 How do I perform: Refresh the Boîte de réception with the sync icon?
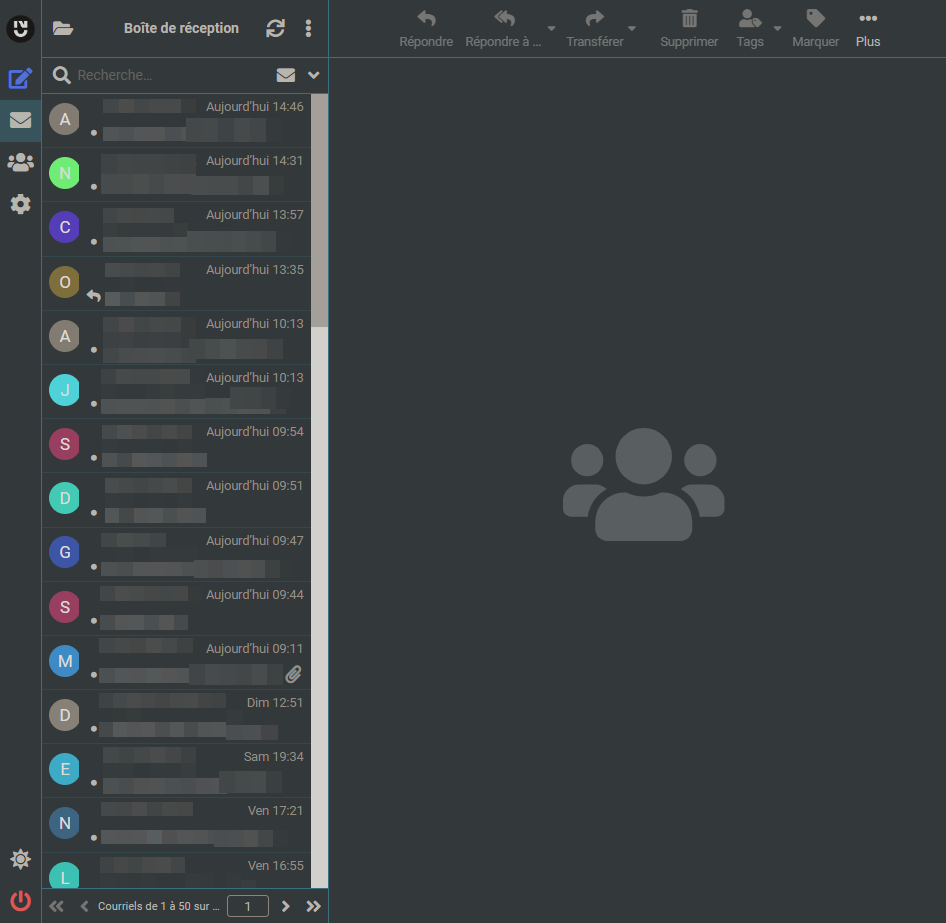coord(275,28)
